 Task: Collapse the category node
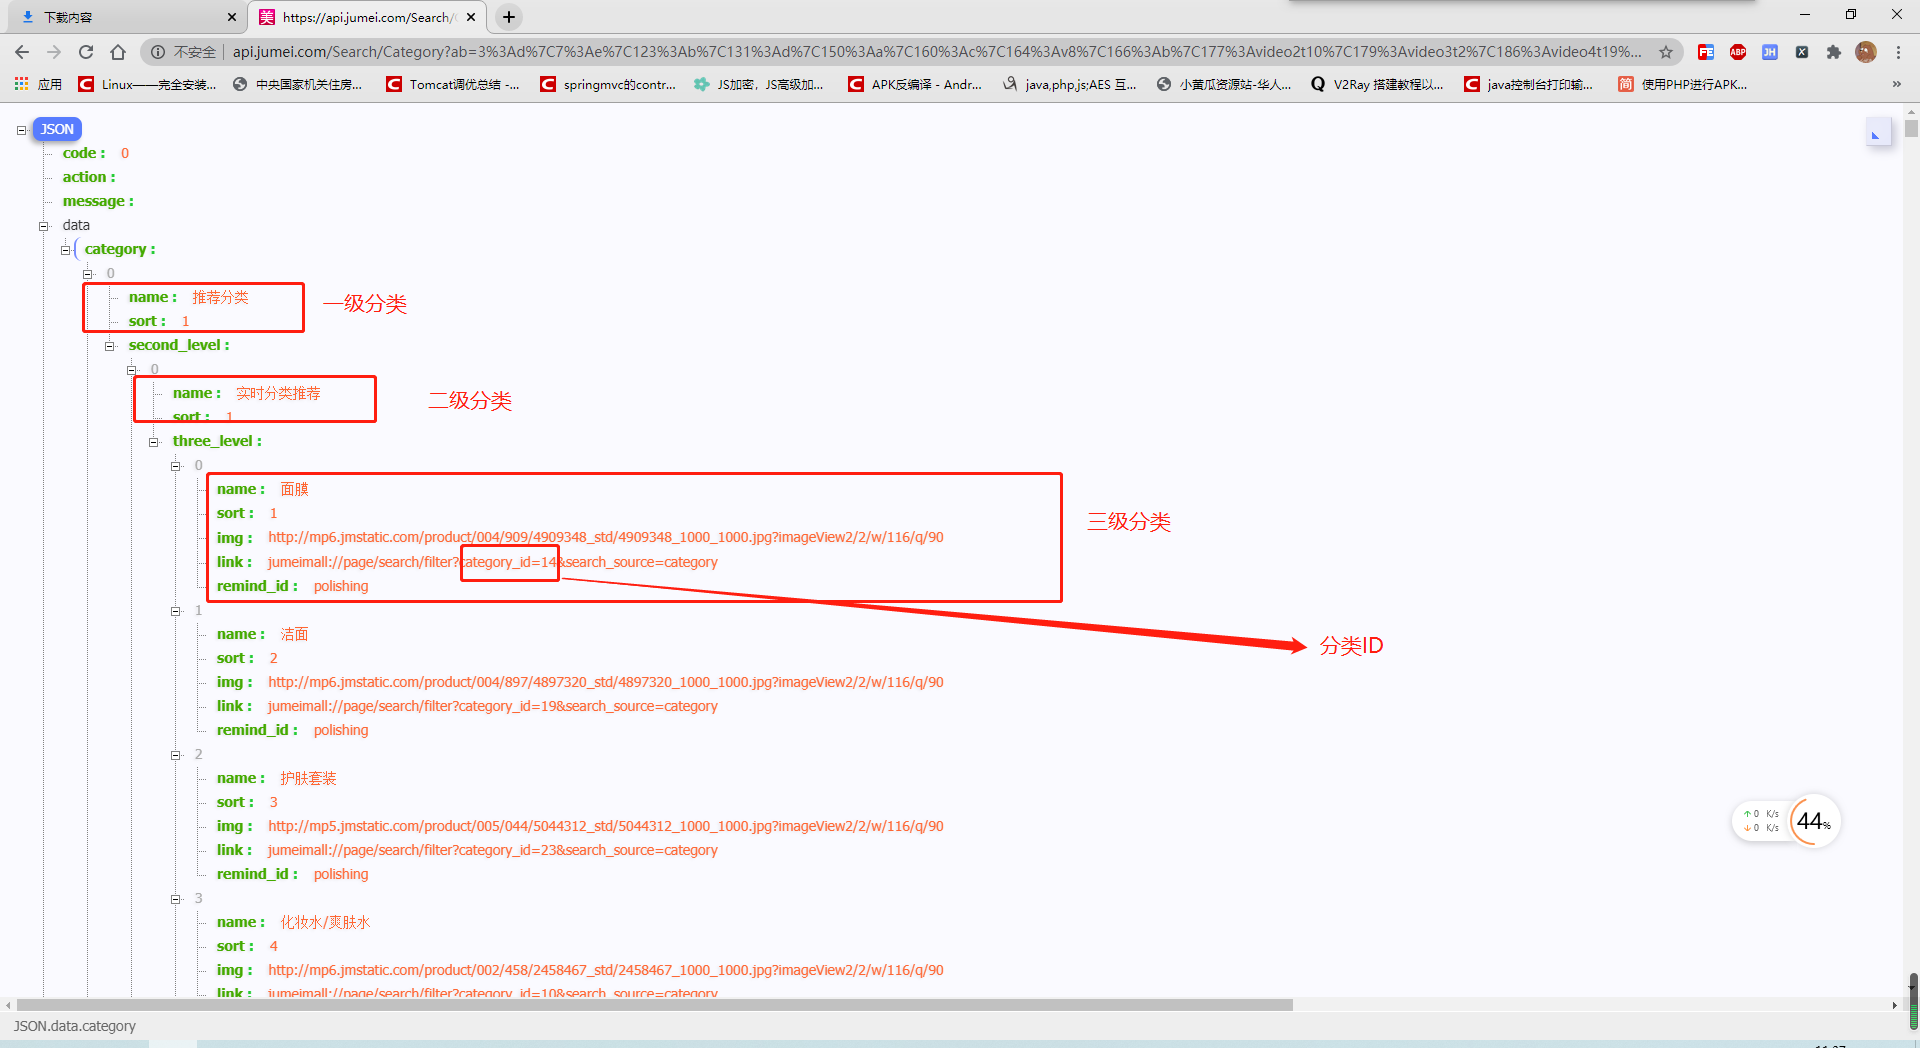pos(66,250)
